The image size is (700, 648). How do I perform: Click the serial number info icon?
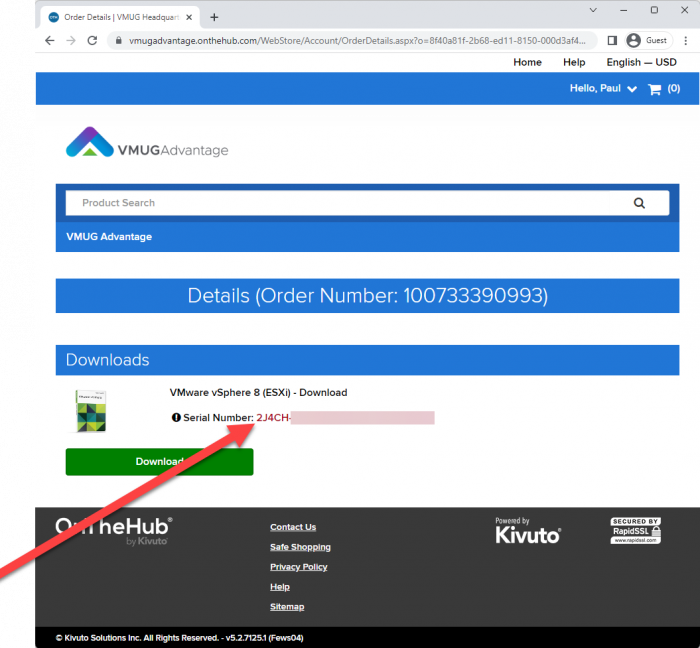[176, 418]
